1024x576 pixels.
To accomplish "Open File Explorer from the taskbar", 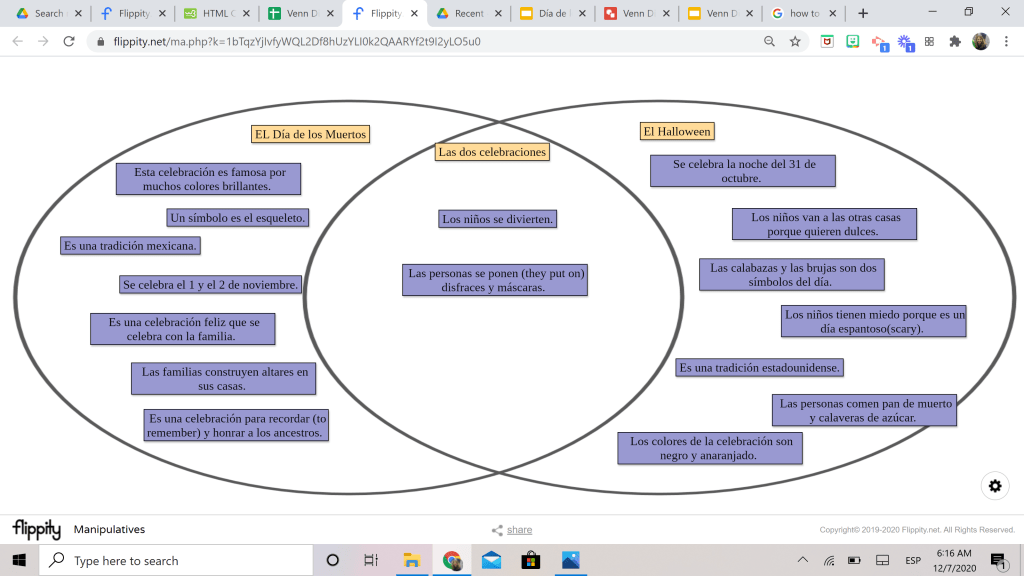I will [411, 560].
